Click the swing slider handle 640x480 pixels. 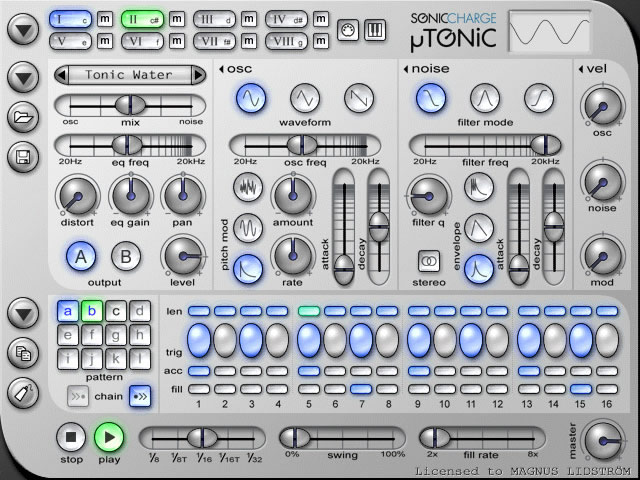(x=295, y=438)
